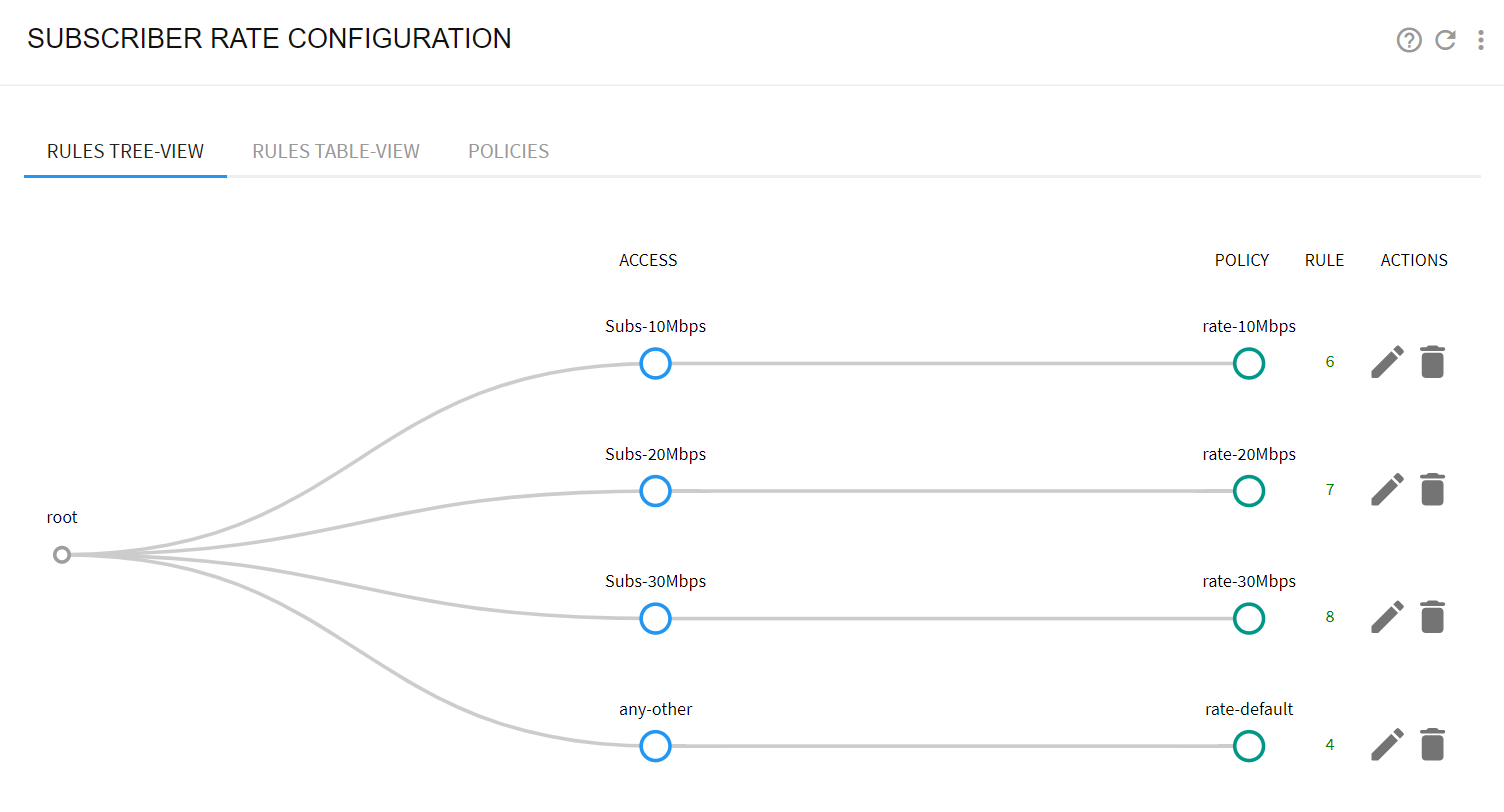Open the help question mark icon
Image resolution: width=1504 pixels, height=812 pixels.
[1409, 40]
